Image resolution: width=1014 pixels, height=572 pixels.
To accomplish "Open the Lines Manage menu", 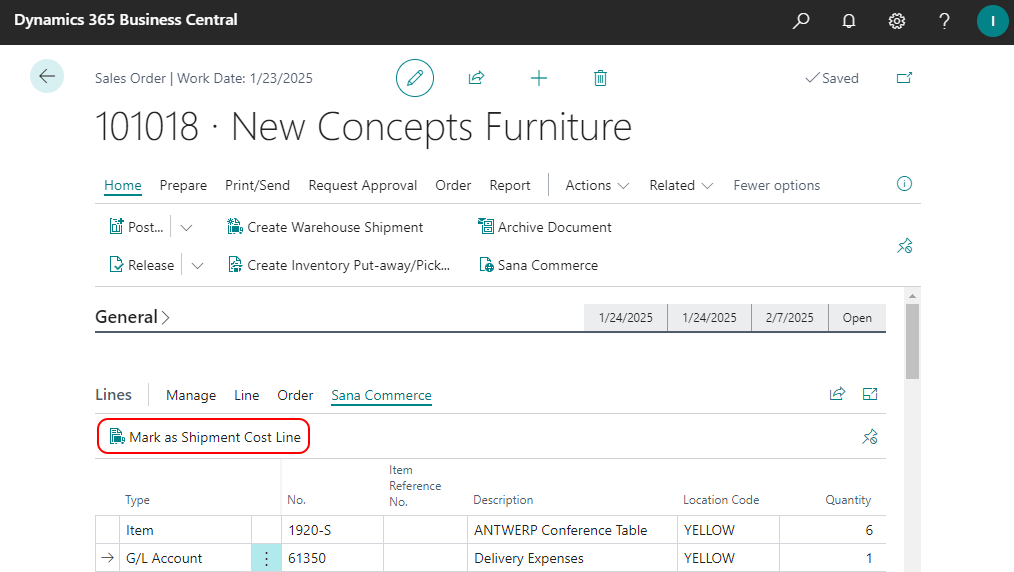I will 191,395.
